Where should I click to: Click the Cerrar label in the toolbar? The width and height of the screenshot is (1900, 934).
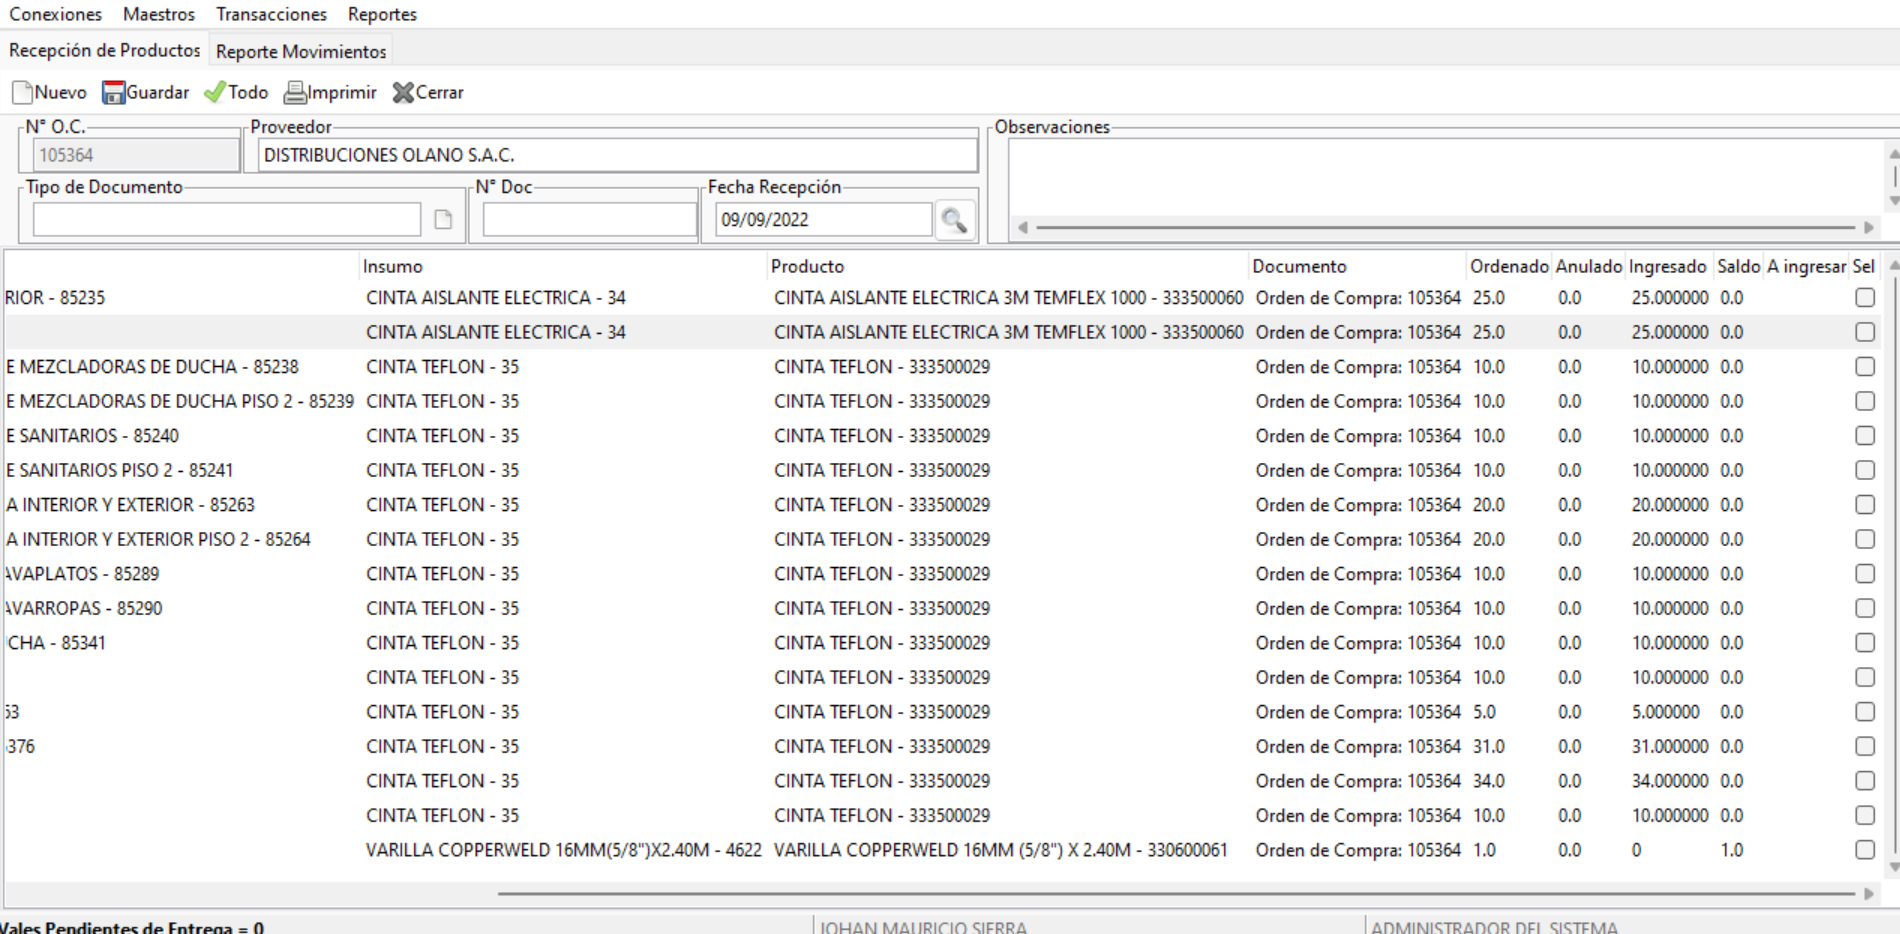[x=439, y=92]
